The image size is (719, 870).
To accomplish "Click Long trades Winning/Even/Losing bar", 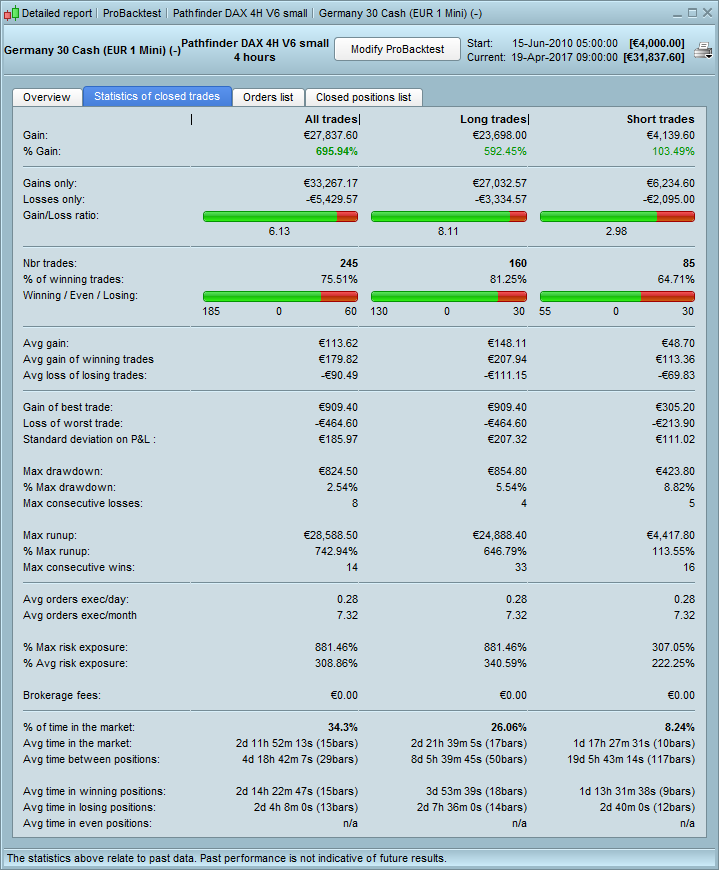I will pyautogui.click(x=449, y=296).
